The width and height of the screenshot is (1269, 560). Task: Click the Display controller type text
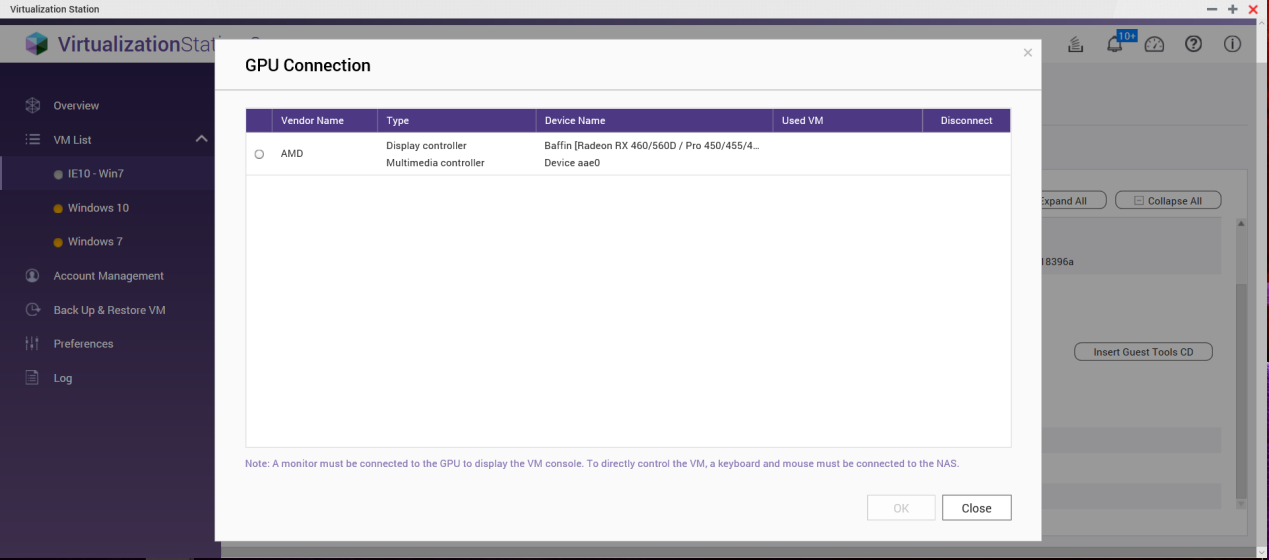[x=426, y=145]
